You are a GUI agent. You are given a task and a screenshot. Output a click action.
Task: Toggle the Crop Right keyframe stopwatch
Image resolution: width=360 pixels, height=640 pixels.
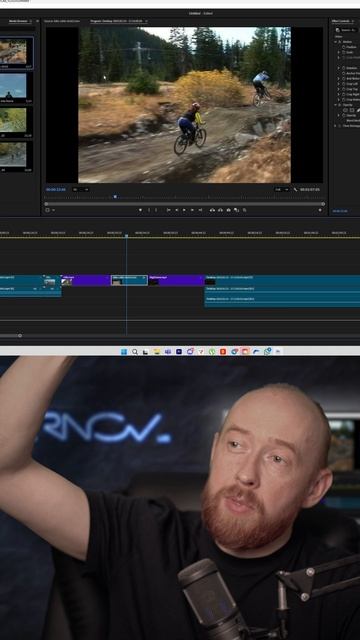pyautogui.click(x=343, y=94)
